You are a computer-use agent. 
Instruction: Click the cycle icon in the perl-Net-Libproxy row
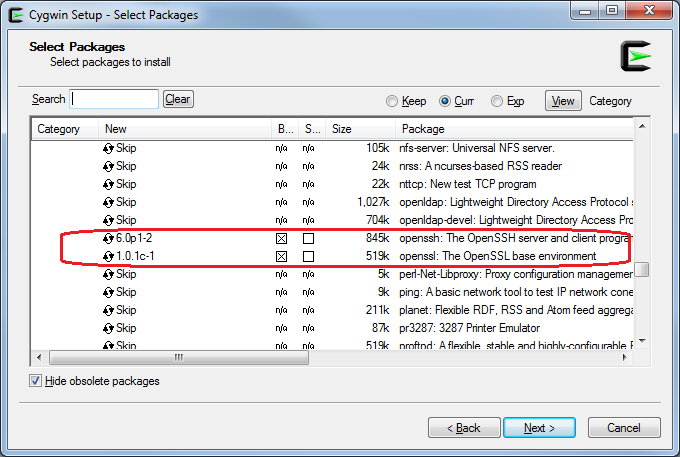[x=108, y=275]
